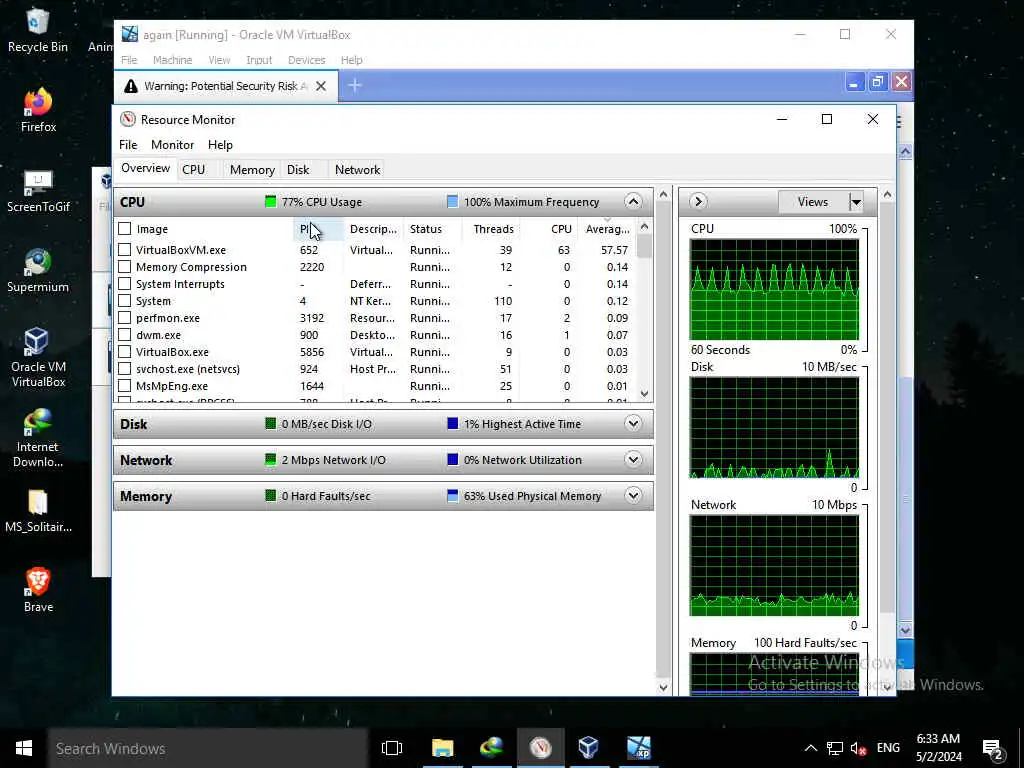Open the VirtualBox Machine menu
The height and width of the screenshot is (768, 1024).
pos(172,59)
